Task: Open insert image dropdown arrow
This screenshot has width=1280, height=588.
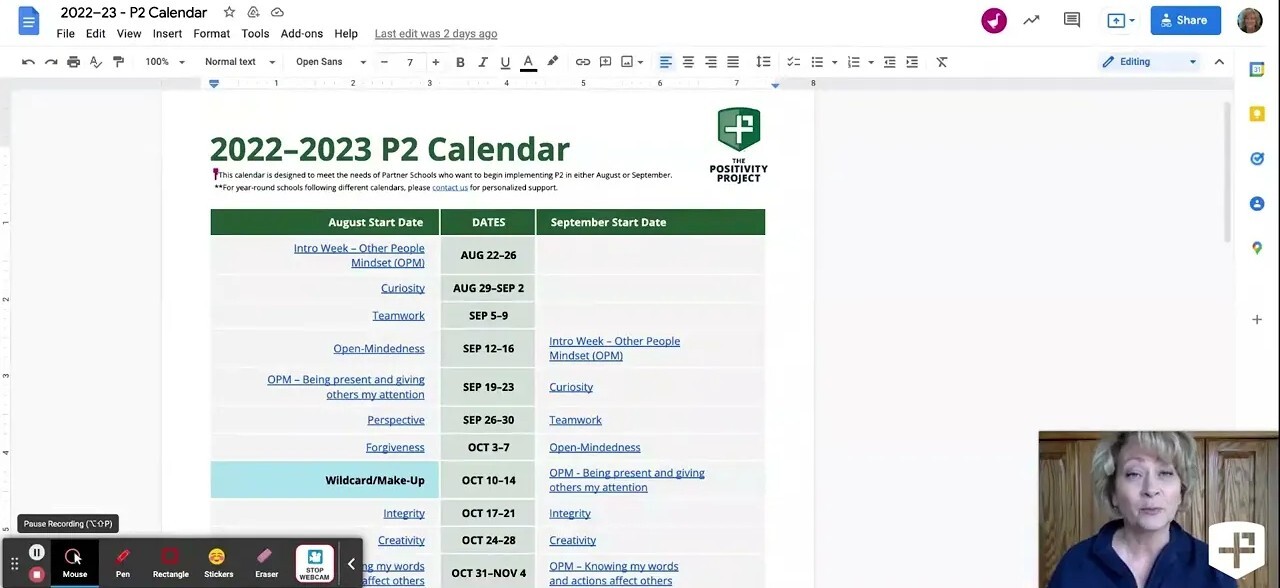Action: click(x=642, y=62)
